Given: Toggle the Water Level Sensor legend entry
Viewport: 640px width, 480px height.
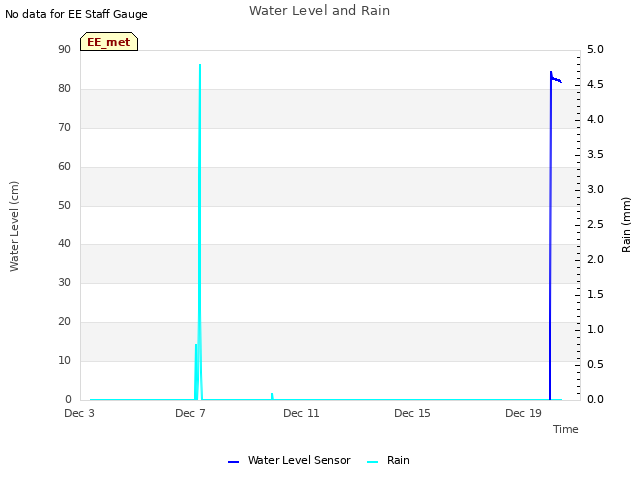Looking at the screenshot, I should (x=289, y=460).
